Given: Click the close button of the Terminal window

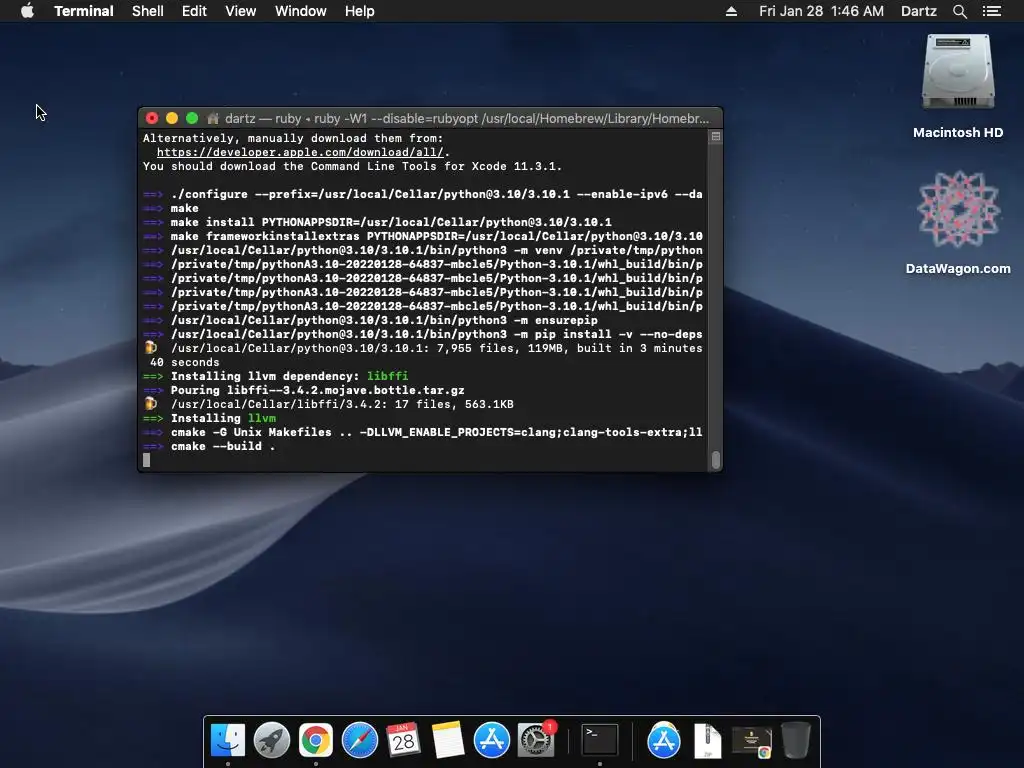Looking at the screenshot, I should click(152, 118).
